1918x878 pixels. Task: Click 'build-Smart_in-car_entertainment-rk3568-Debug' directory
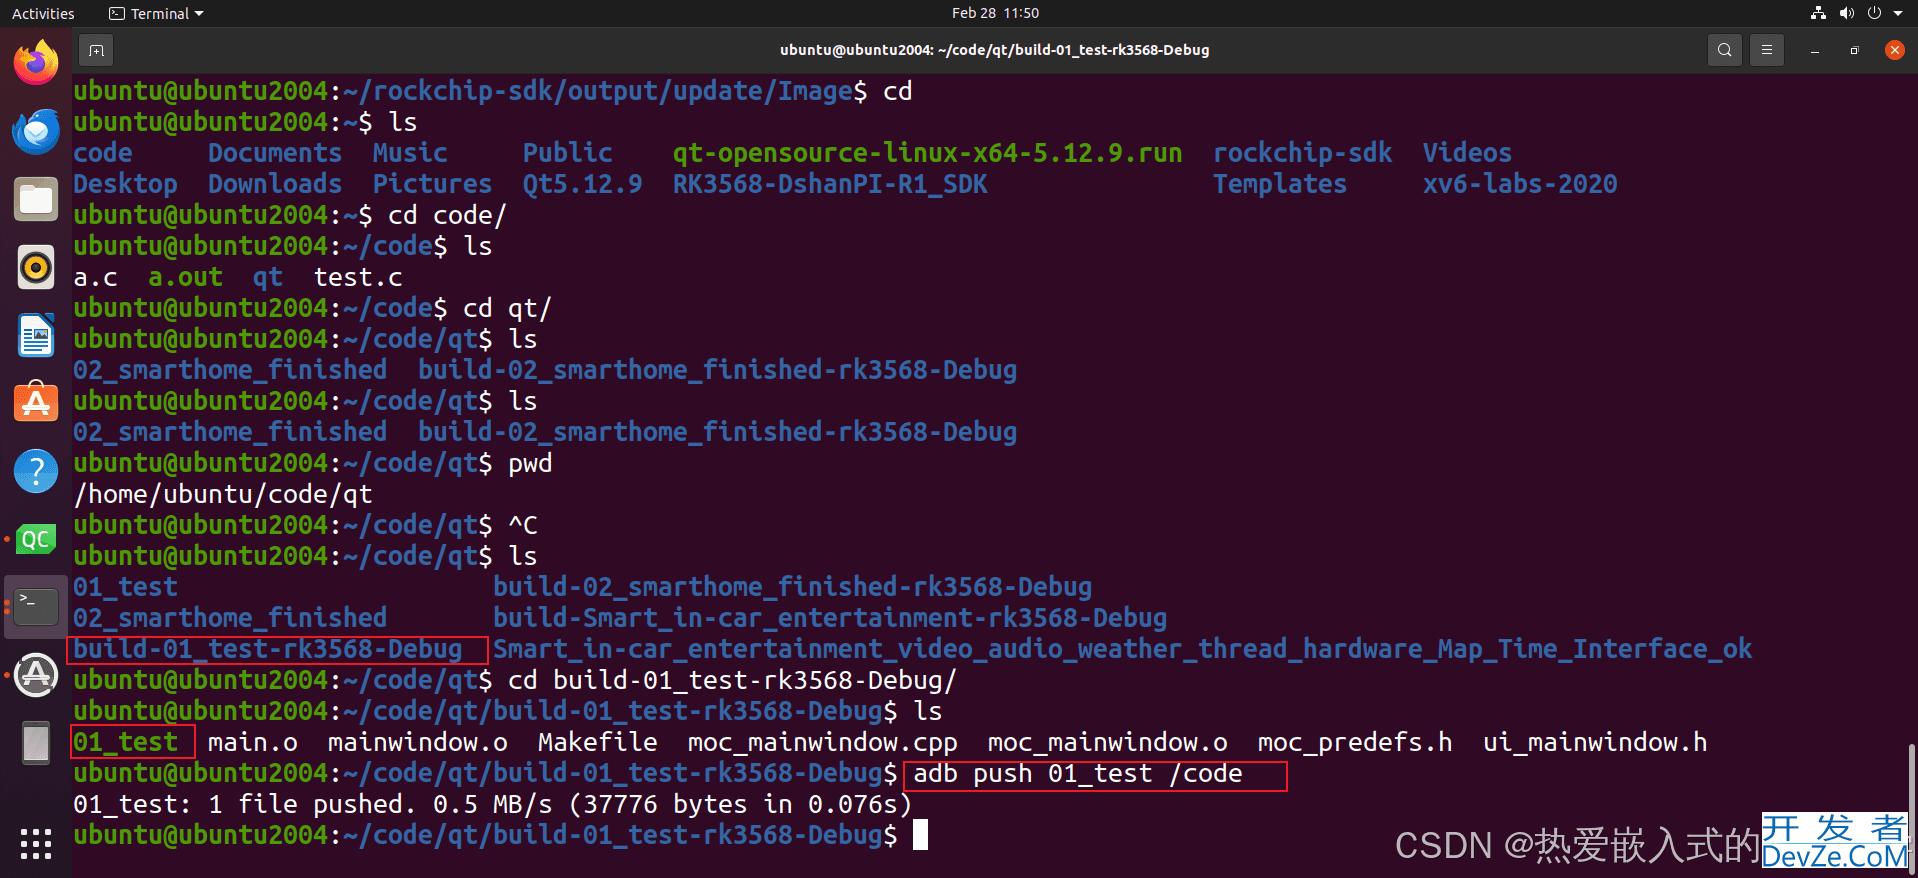(x=830, y=618)
